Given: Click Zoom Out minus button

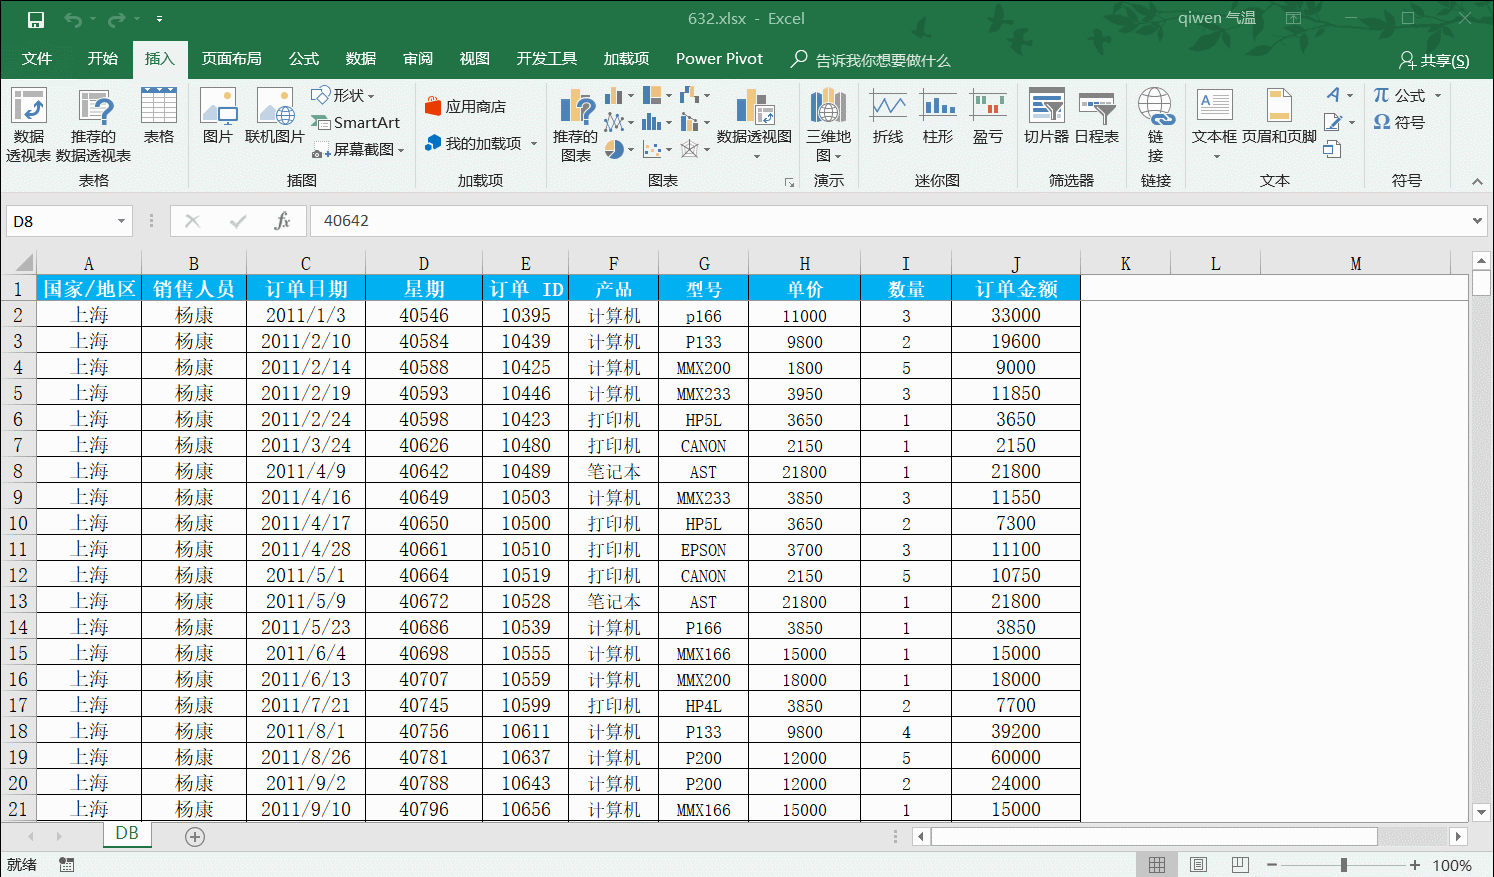Looking at the screenshot, I should coord(1272,865).
